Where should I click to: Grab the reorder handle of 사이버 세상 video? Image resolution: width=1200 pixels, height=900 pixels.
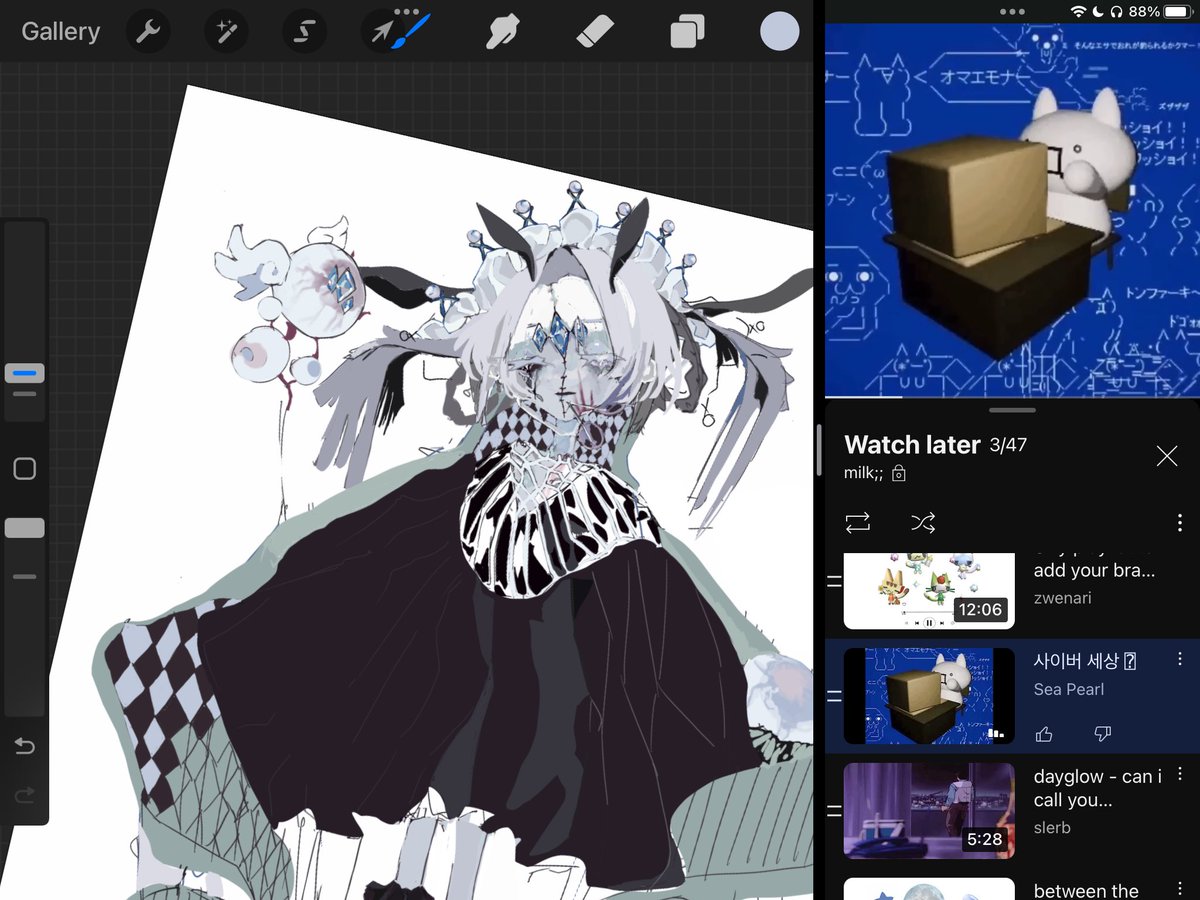point(834,696)
